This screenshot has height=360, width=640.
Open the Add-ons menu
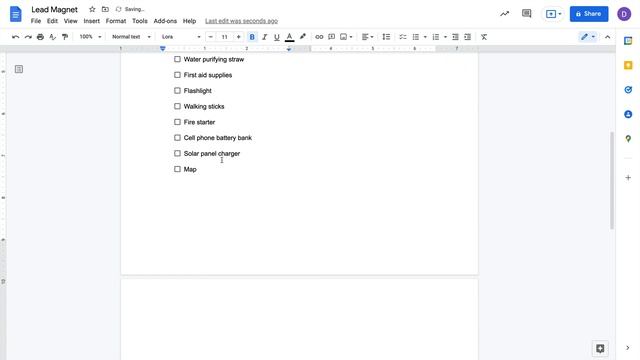tap(165, 21)
